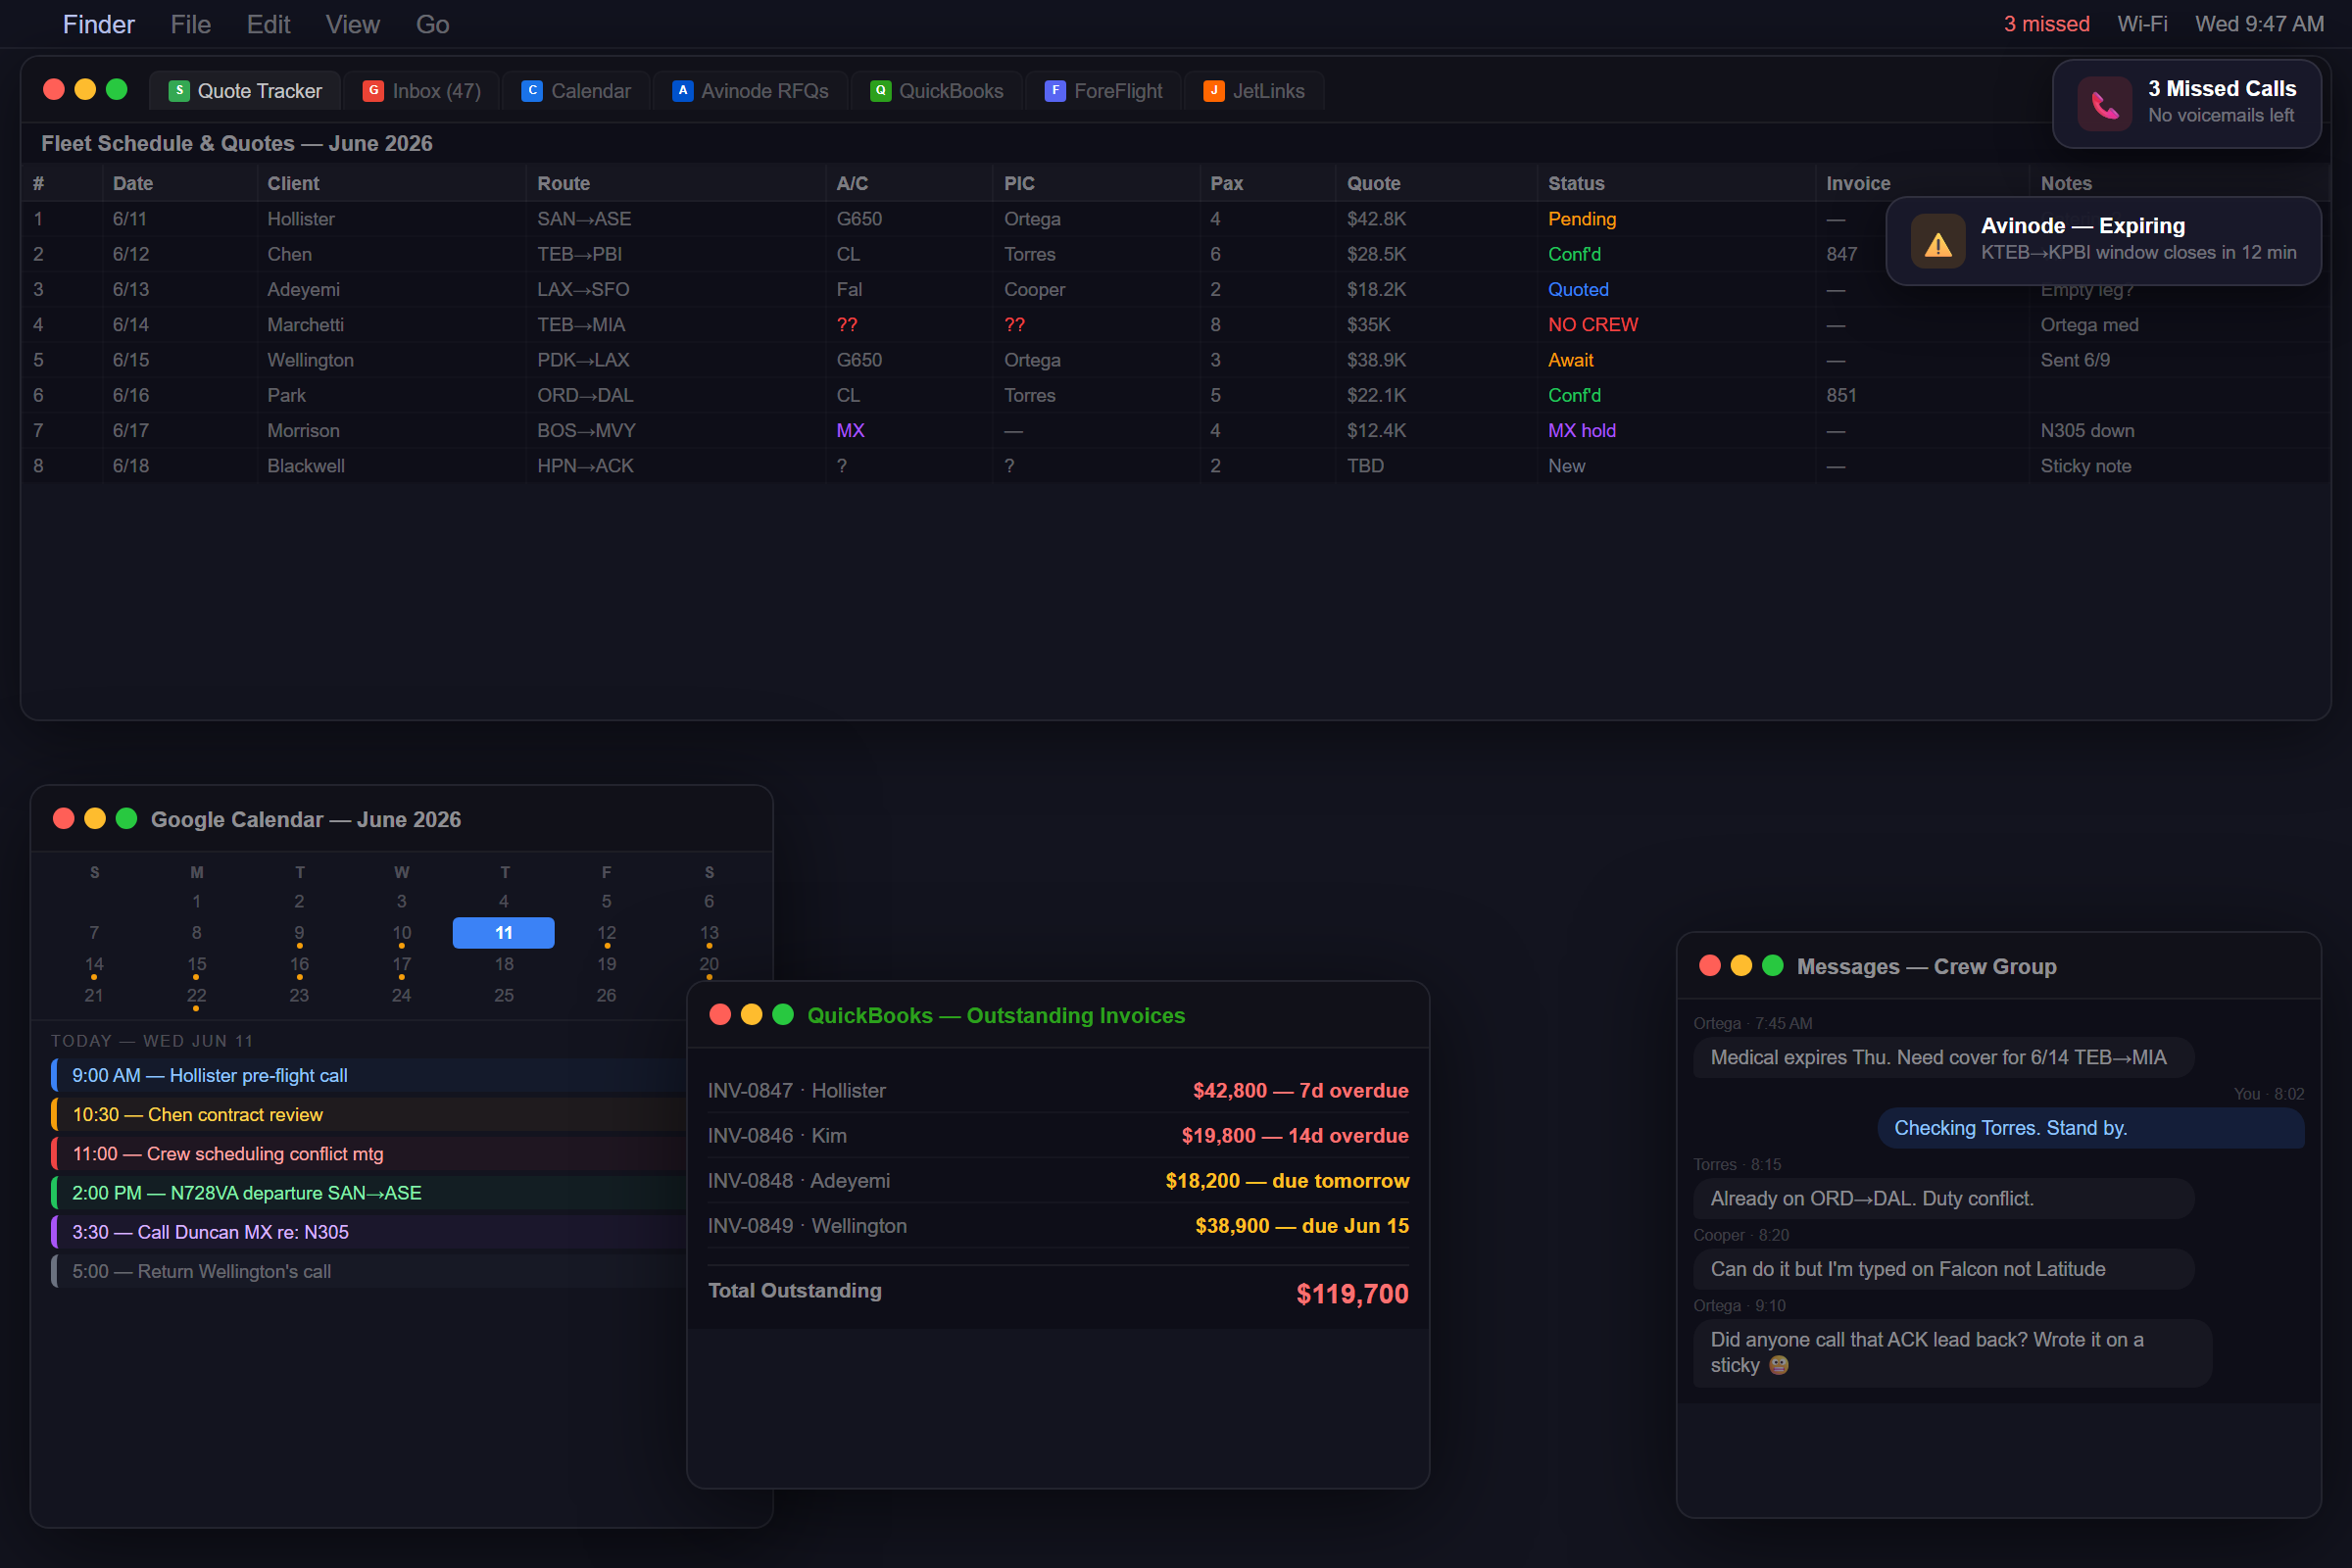Click Ortega's ACK lead sticky message
The width and height of the screenshot is (2352, 1568).
point(1952,1353)
